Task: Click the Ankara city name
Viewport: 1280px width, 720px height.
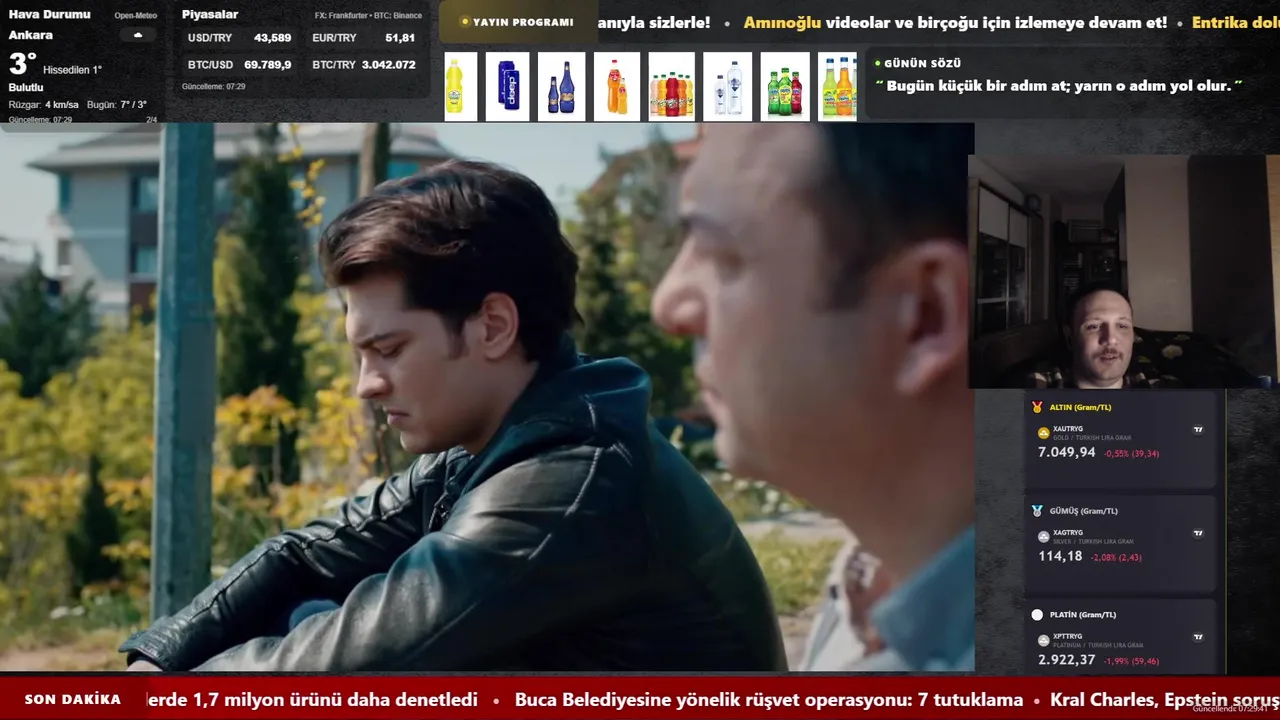Action: coord(31,35)
